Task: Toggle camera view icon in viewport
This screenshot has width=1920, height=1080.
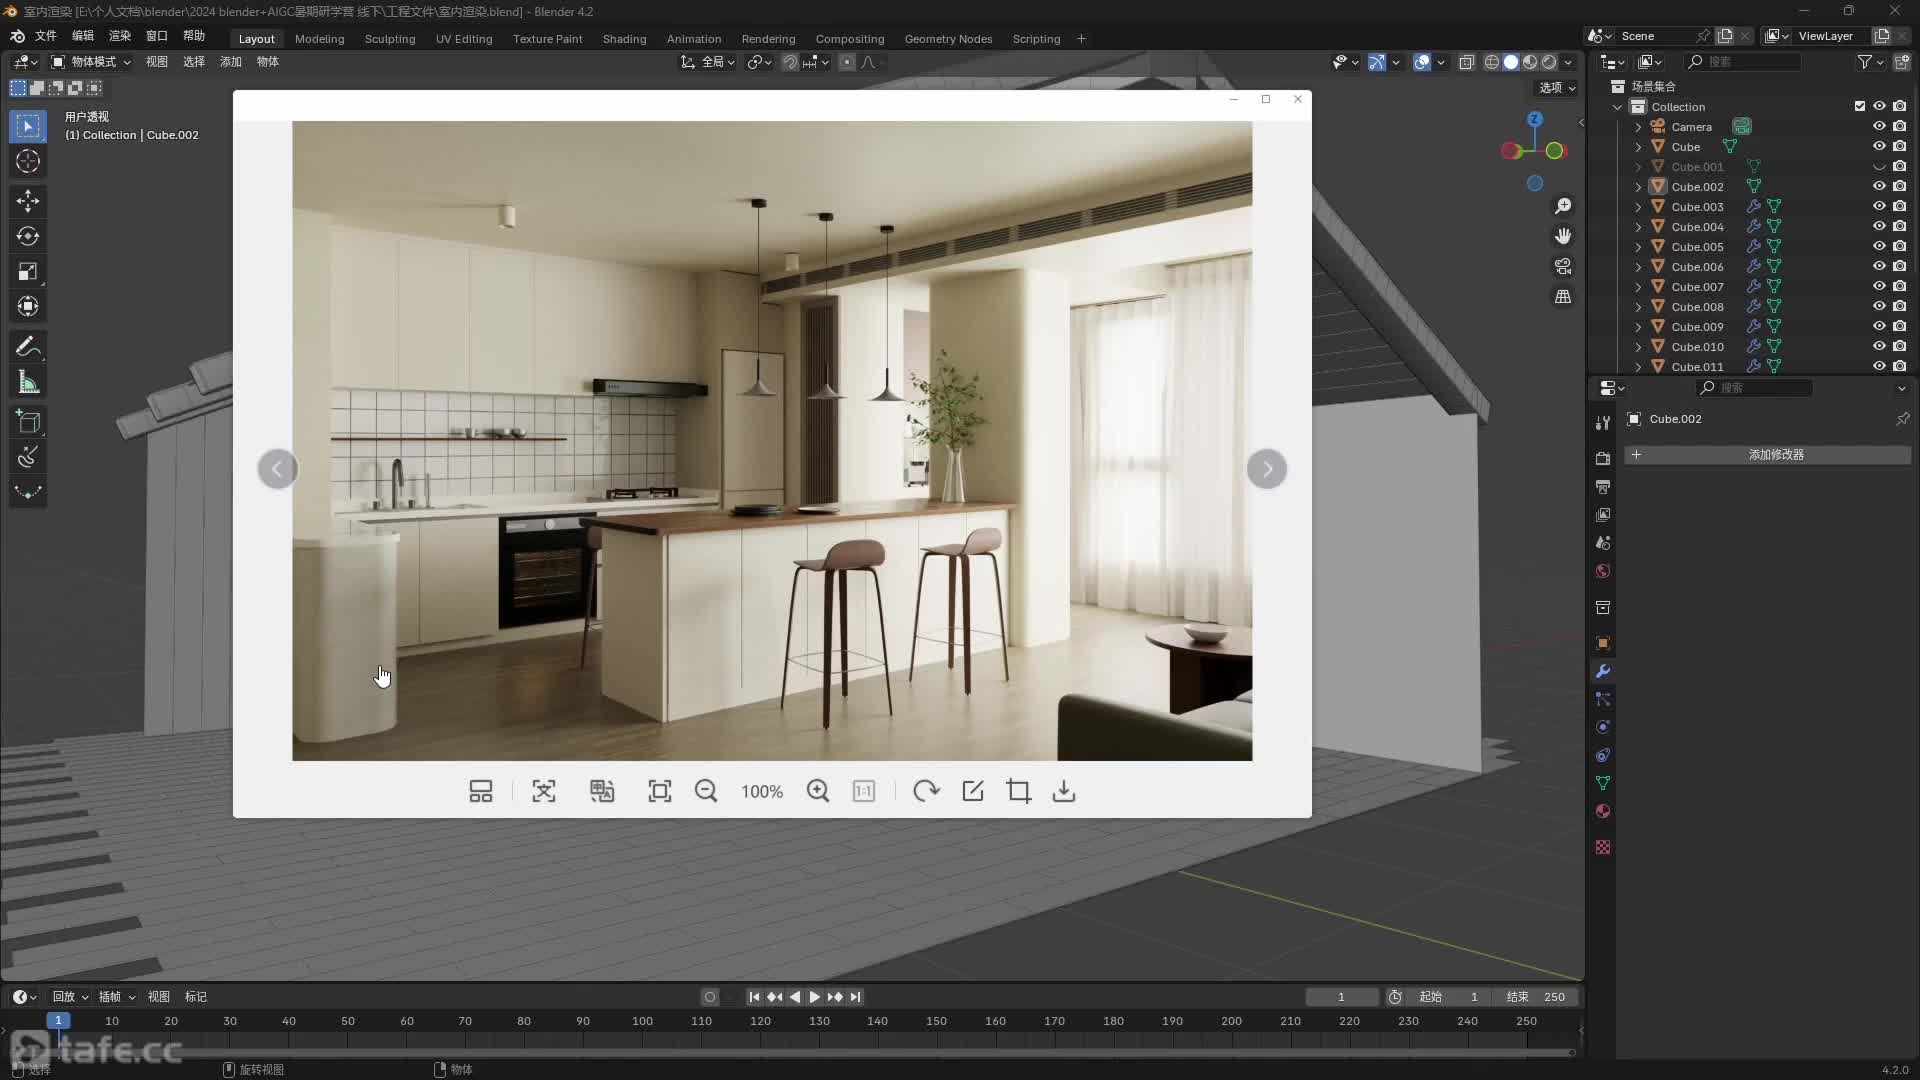Action: coord(1563,266)
